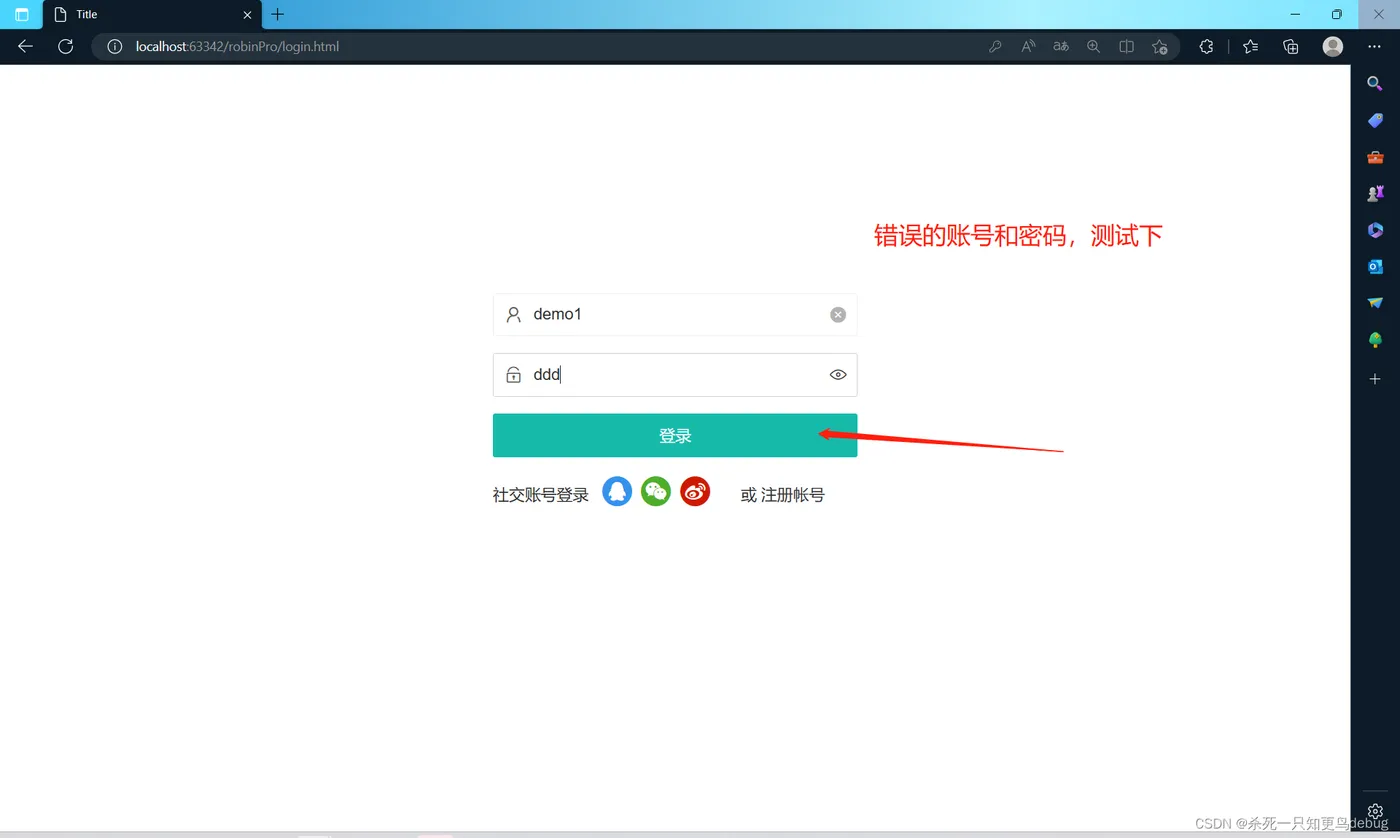The height and width of the screenshot is (838, 1400).
Task: Close the Title tab
Action: 248,15
